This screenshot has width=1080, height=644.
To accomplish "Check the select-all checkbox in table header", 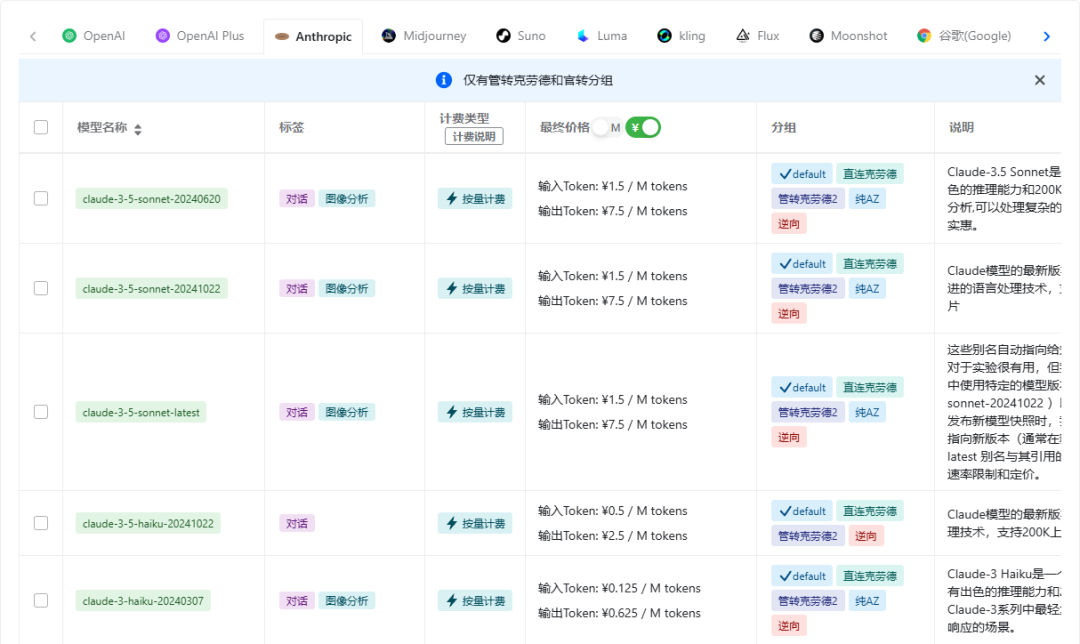I will [41, 127].
